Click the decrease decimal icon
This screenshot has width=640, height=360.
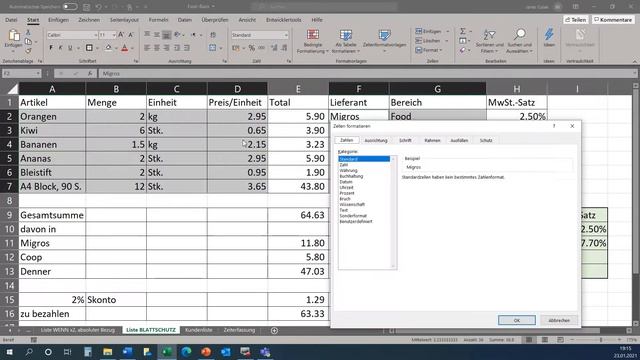284,48
